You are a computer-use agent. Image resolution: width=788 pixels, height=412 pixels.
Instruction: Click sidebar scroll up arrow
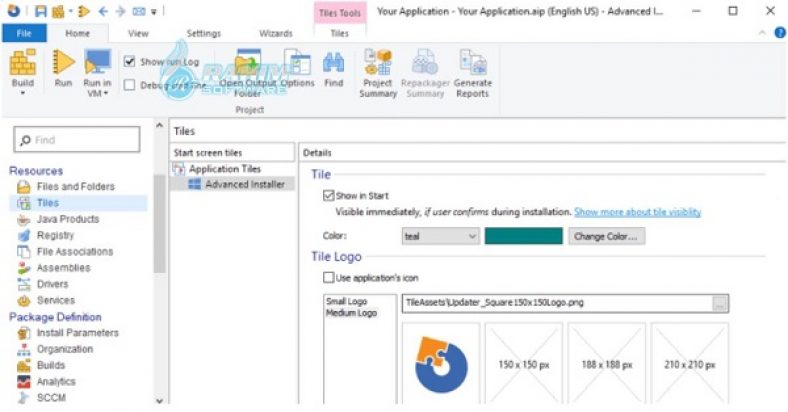click(160, 126)
